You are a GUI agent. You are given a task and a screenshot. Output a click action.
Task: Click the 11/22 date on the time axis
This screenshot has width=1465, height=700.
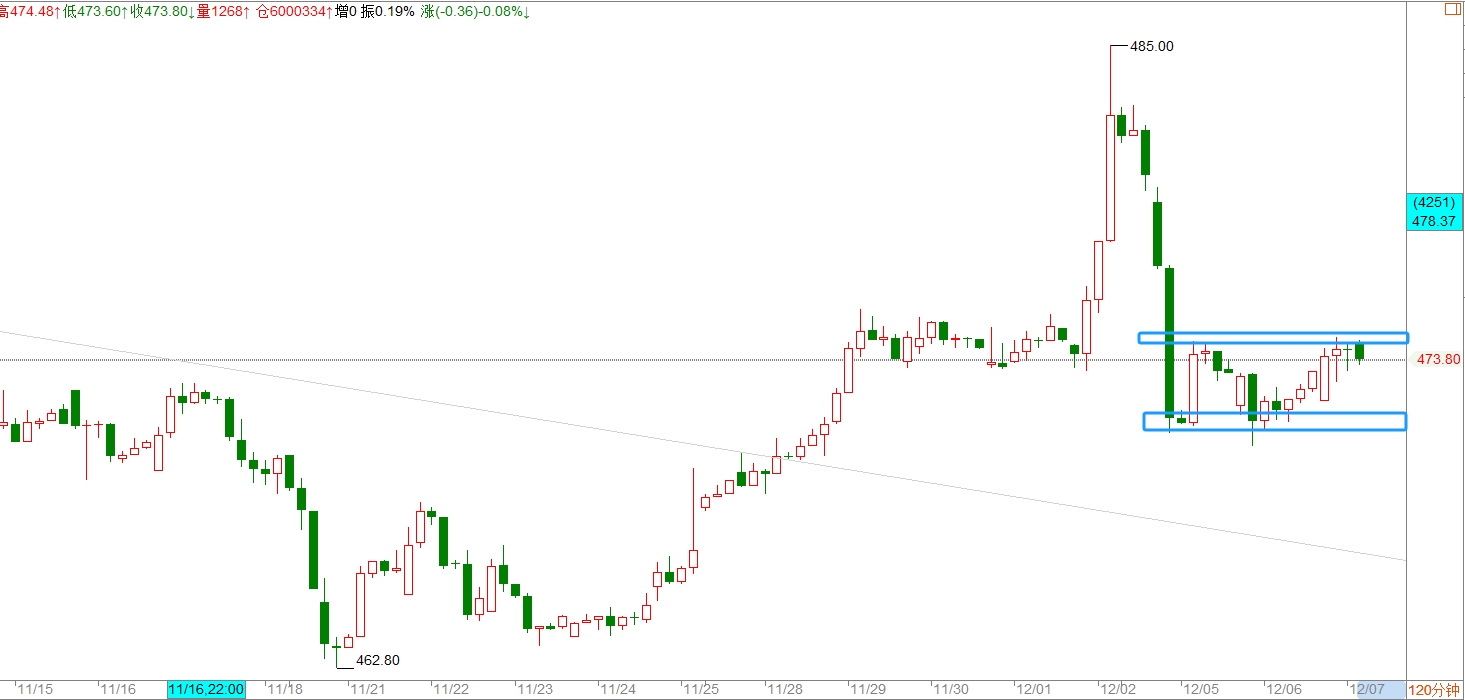(x=451, y=689)
